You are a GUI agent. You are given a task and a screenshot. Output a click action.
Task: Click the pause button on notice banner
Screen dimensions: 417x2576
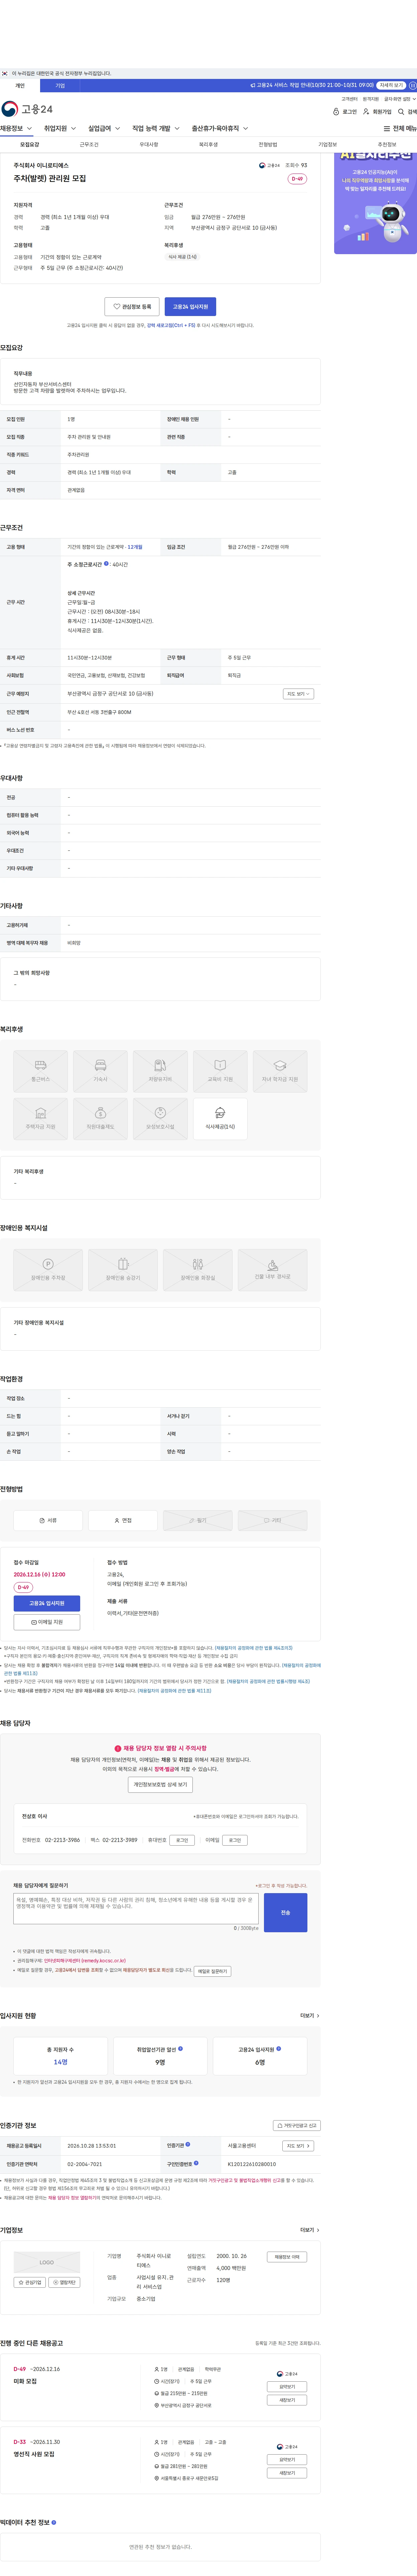coord(412,85)
